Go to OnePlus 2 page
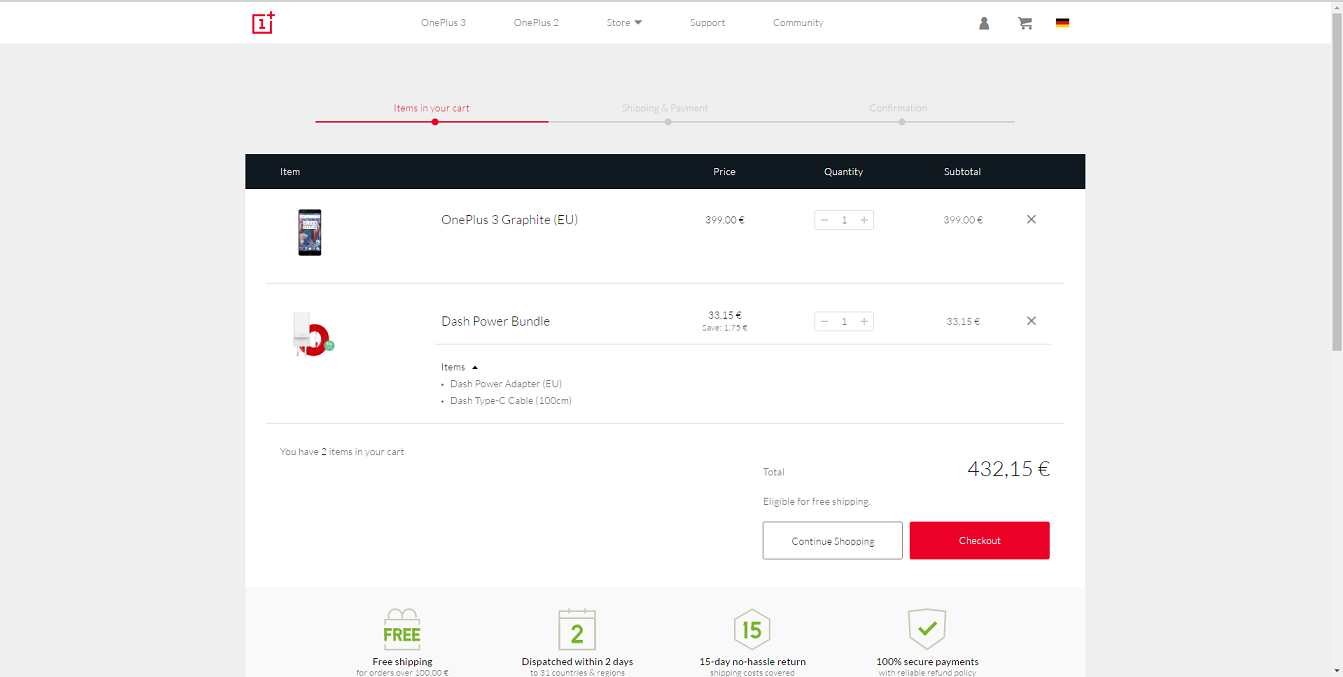The width and height of the screenshot is (1343, 677). (x=536, y=23)
